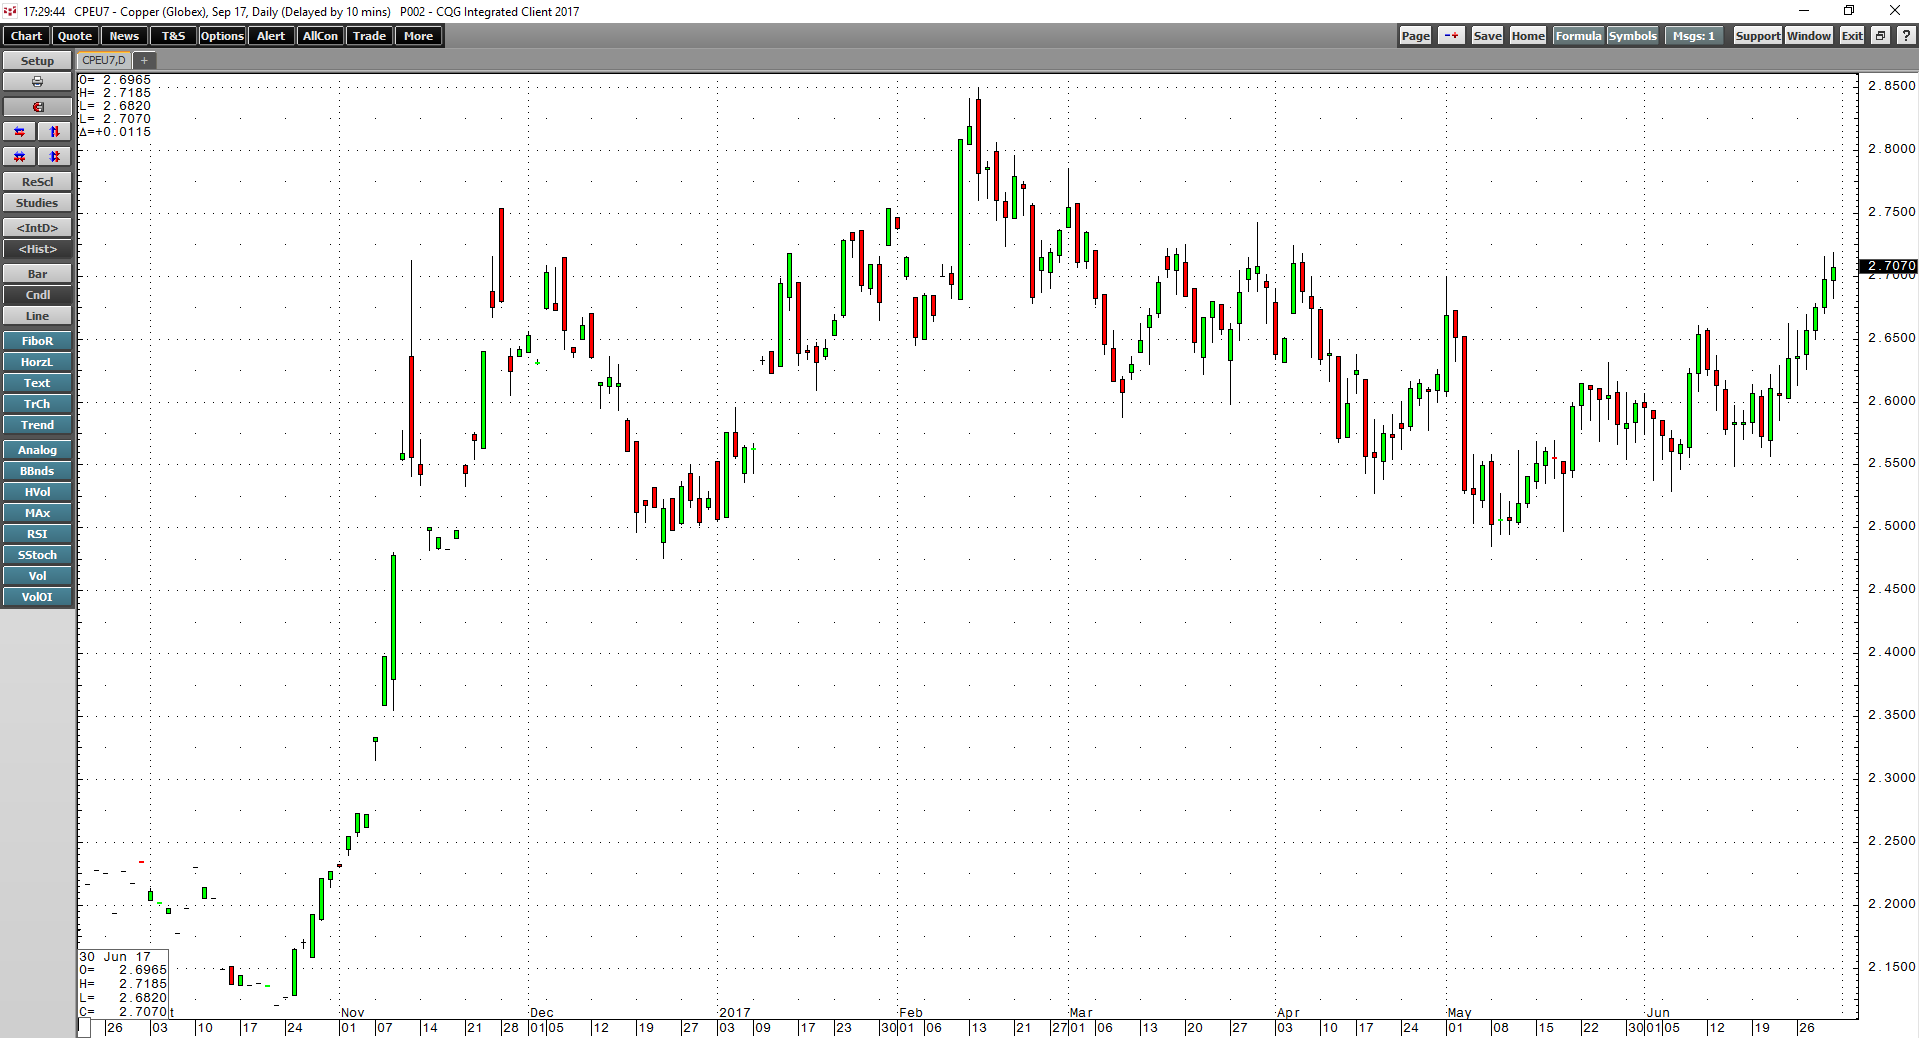The width and height of the screenshot is (1919, 1038).
Task: Click the 2.8500 price axis label
Action: [x=1892, y=86]
